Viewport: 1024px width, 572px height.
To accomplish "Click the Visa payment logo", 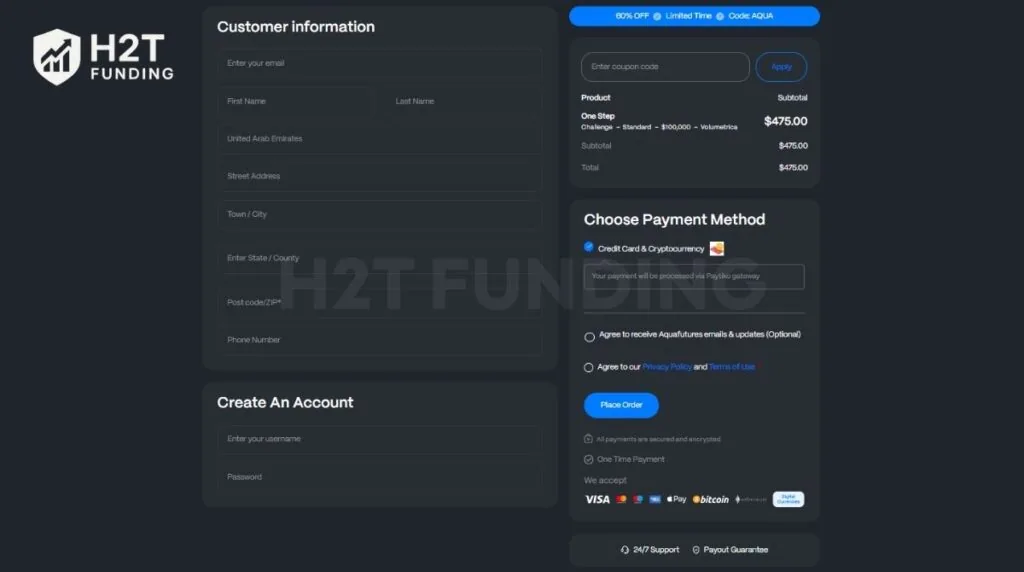I will (597, 500).
